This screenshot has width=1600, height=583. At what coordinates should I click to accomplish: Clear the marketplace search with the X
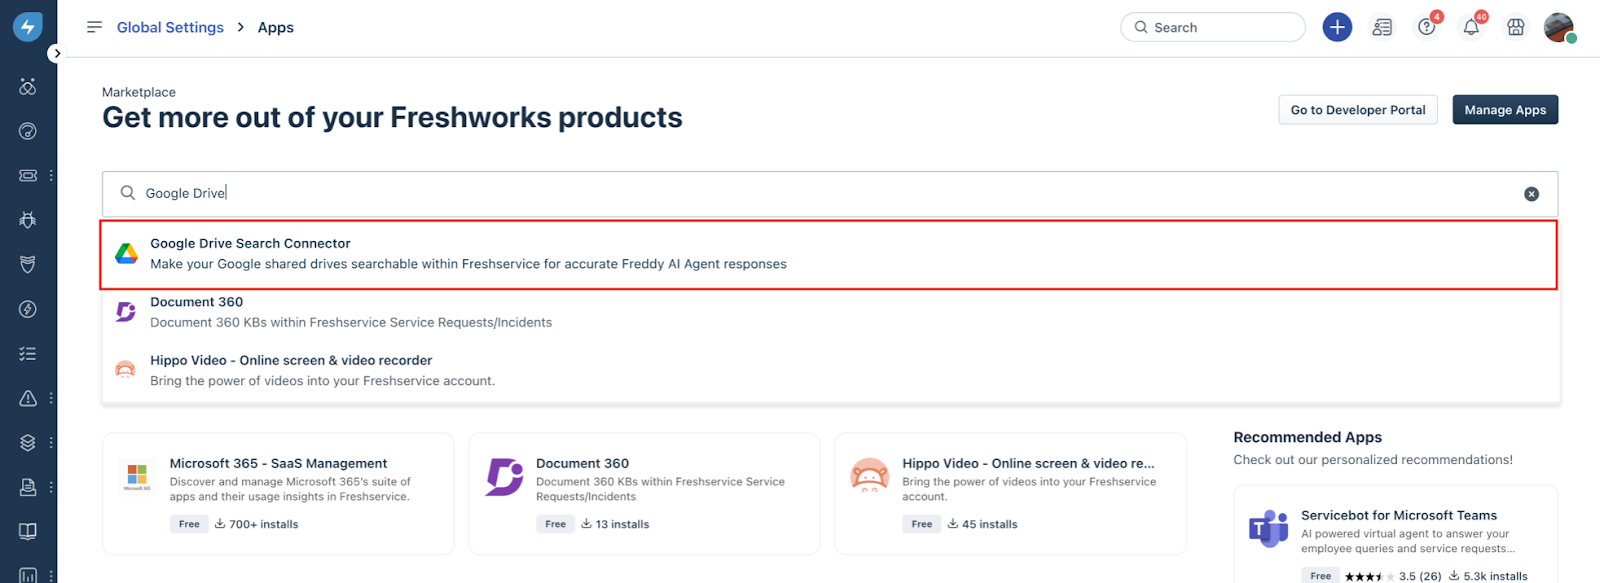[x=1531, y=194]
